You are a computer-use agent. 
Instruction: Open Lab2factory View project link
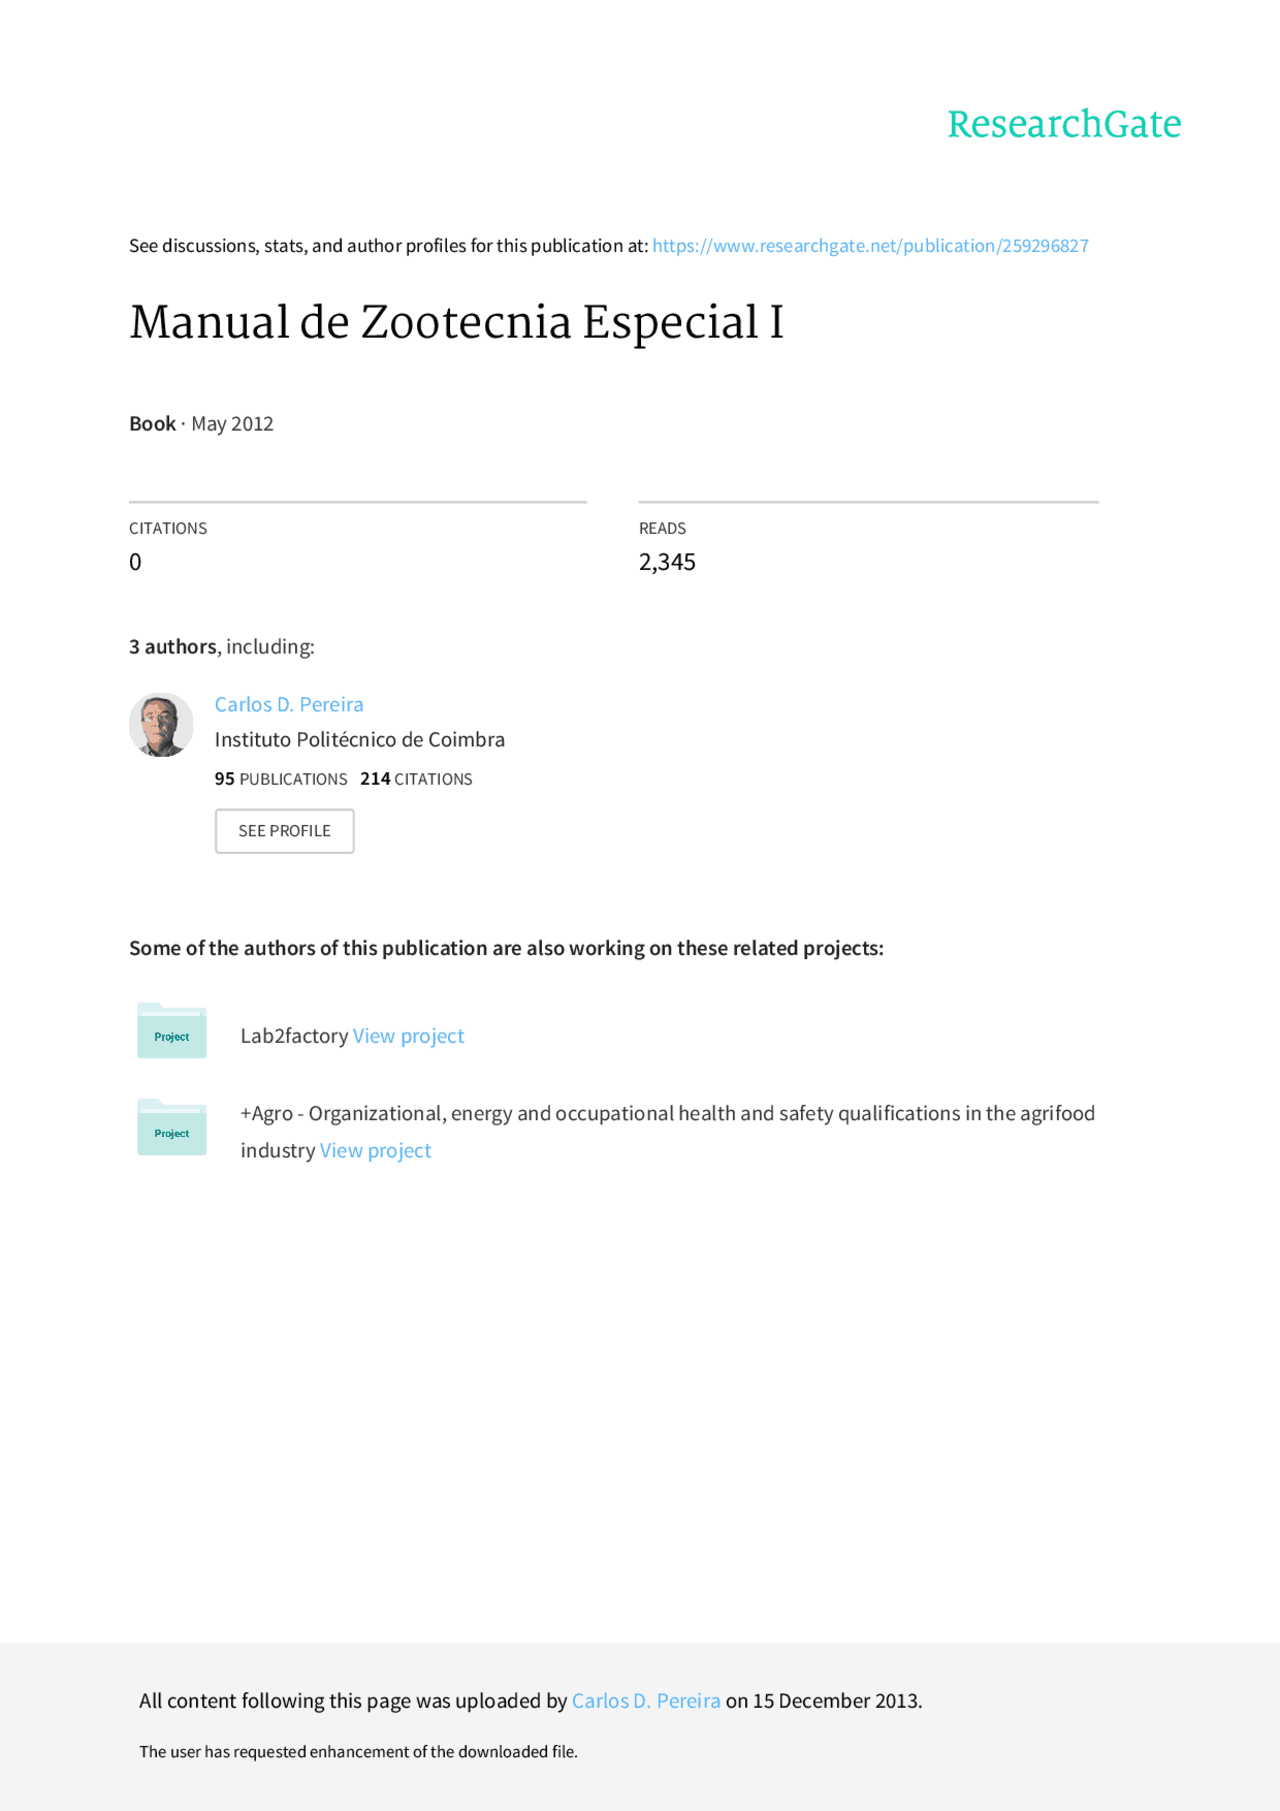click(408, 1036)
